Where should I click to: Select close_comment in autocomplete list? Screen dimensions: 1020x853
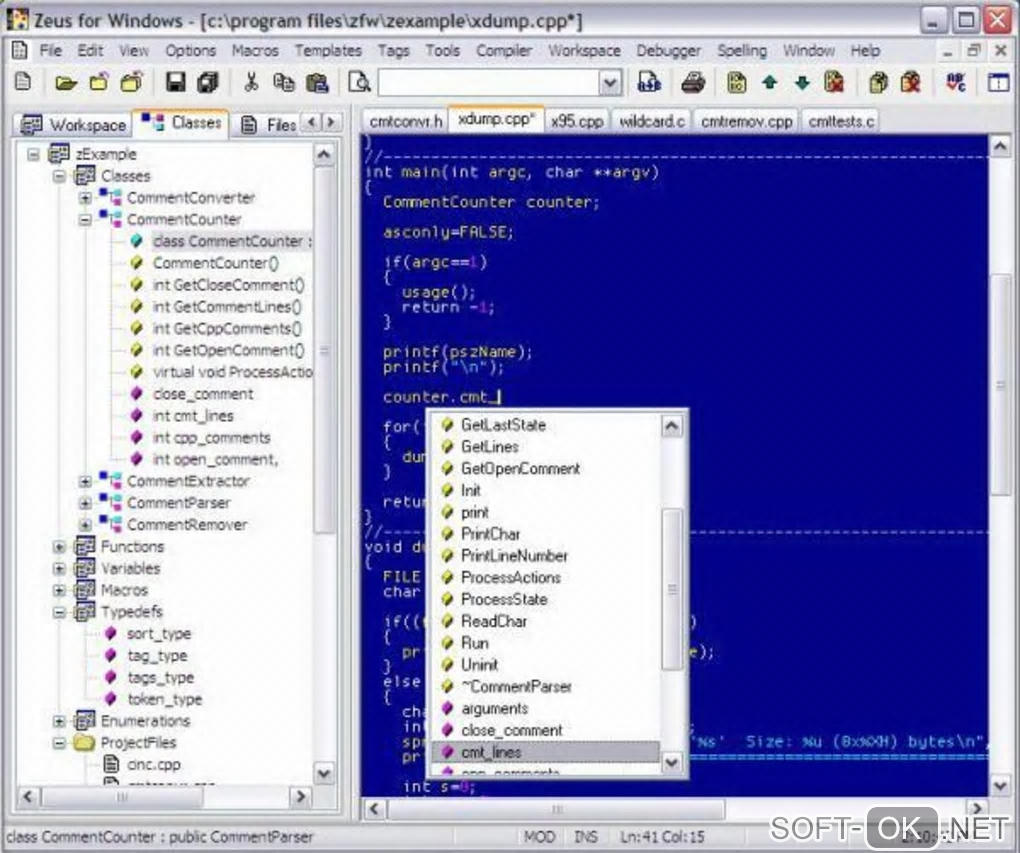511,730
